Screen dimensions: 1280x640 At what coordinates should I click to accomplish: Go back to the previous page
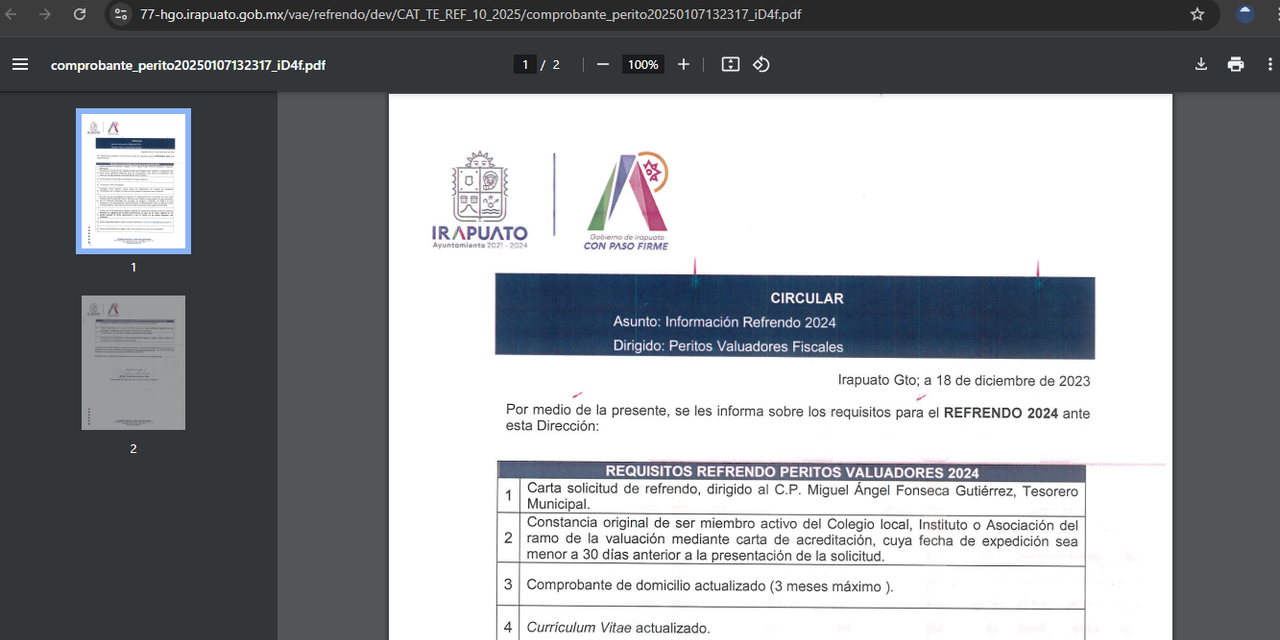pyautogui.click(x=13, y=14)
